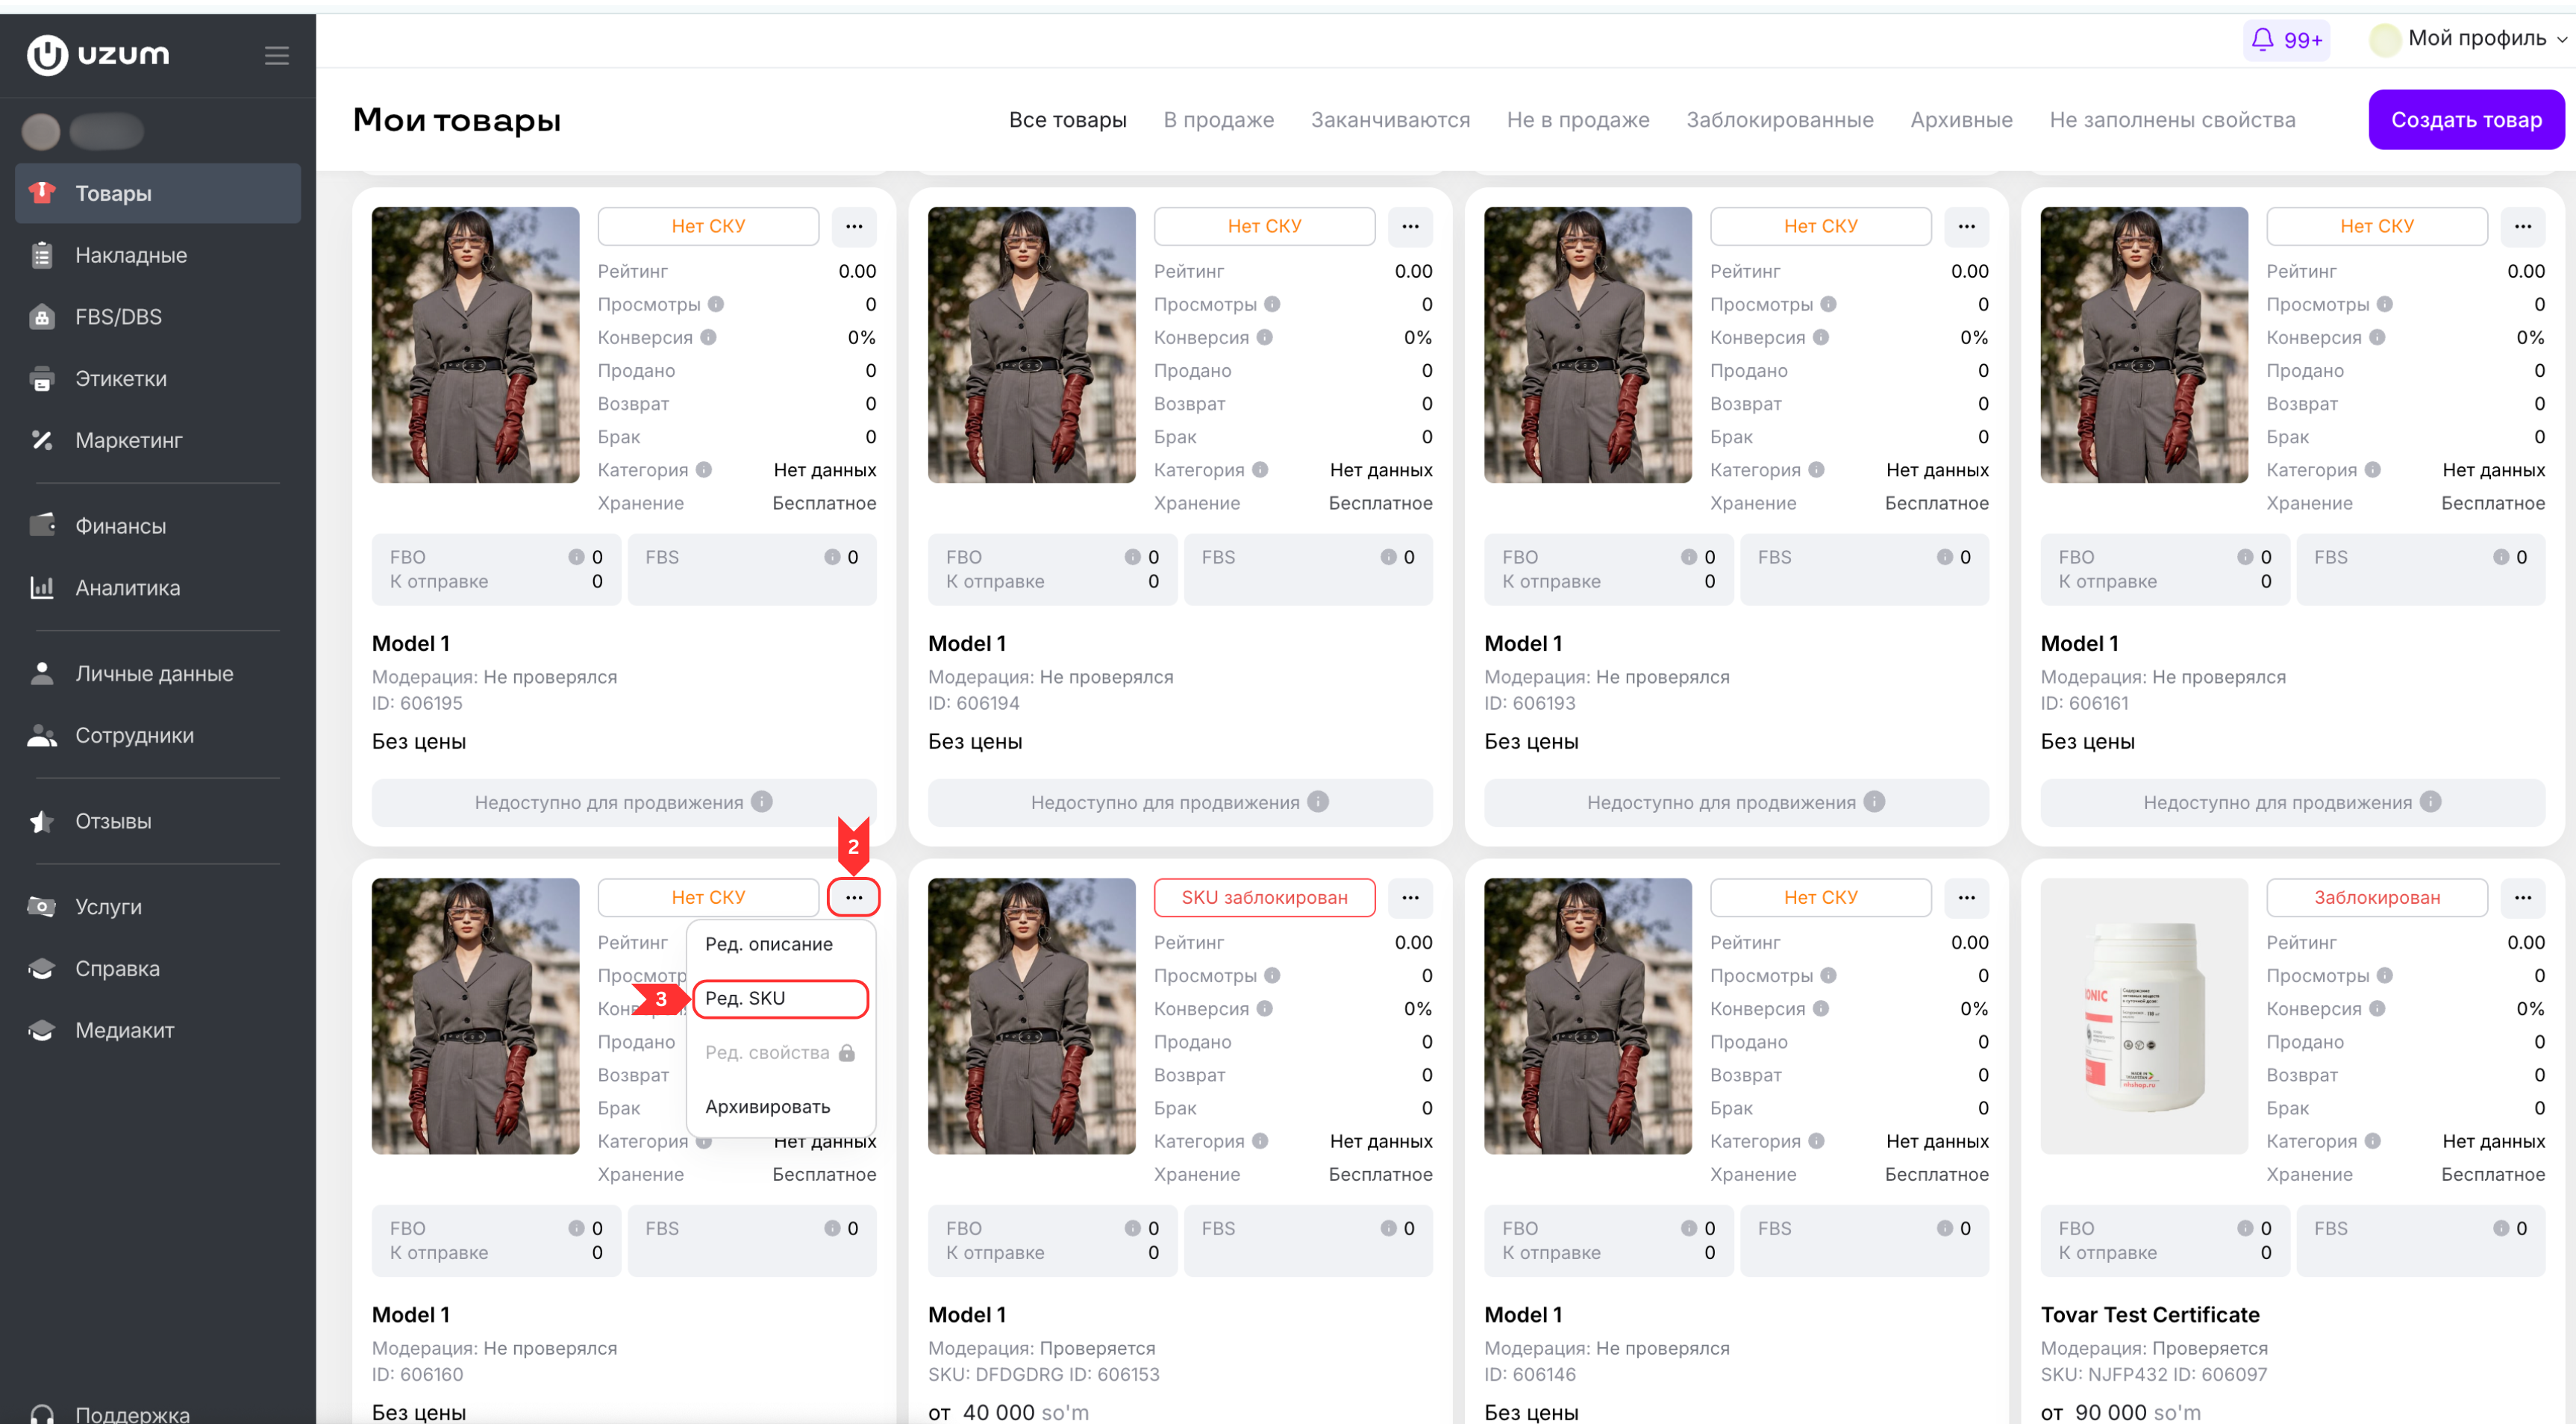Open Поддержка at the sidebar bottom
The image size is (2576, 1424).
point(158,1412)
